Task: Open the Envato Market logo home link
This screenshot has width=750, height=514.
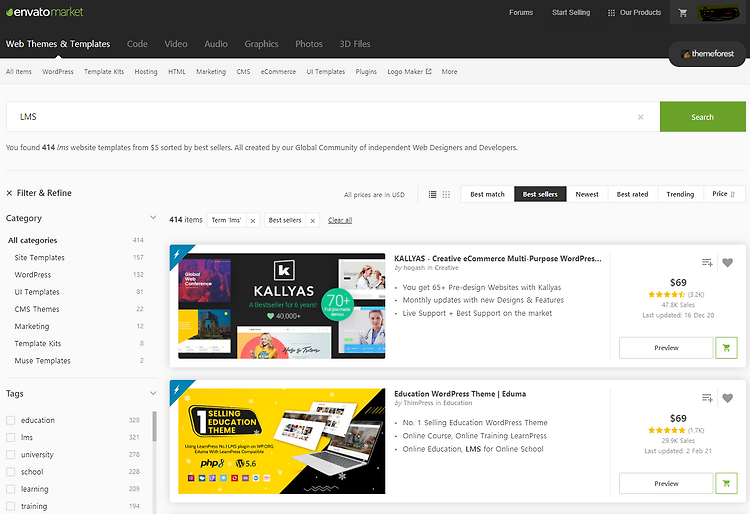Action: (x=44, y=12)
